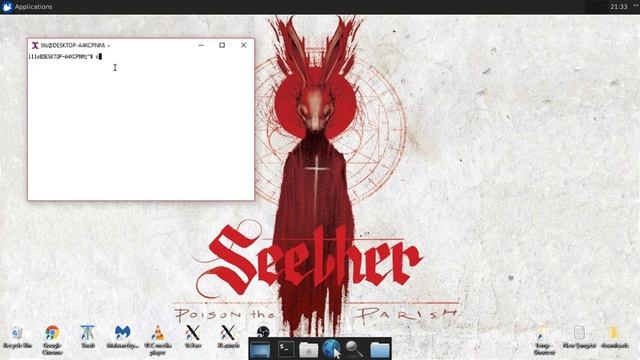Open the Recycle Bin desktop icon
This screenshot has height=360, width=640.
[x=17, y=337]
